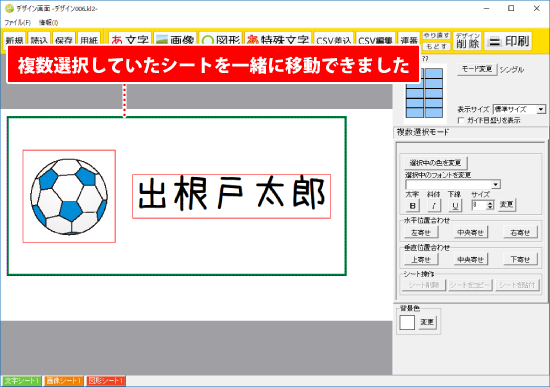550x387 pixels.
Task: Toggle underline U formatting button
Action: [455, 206]
